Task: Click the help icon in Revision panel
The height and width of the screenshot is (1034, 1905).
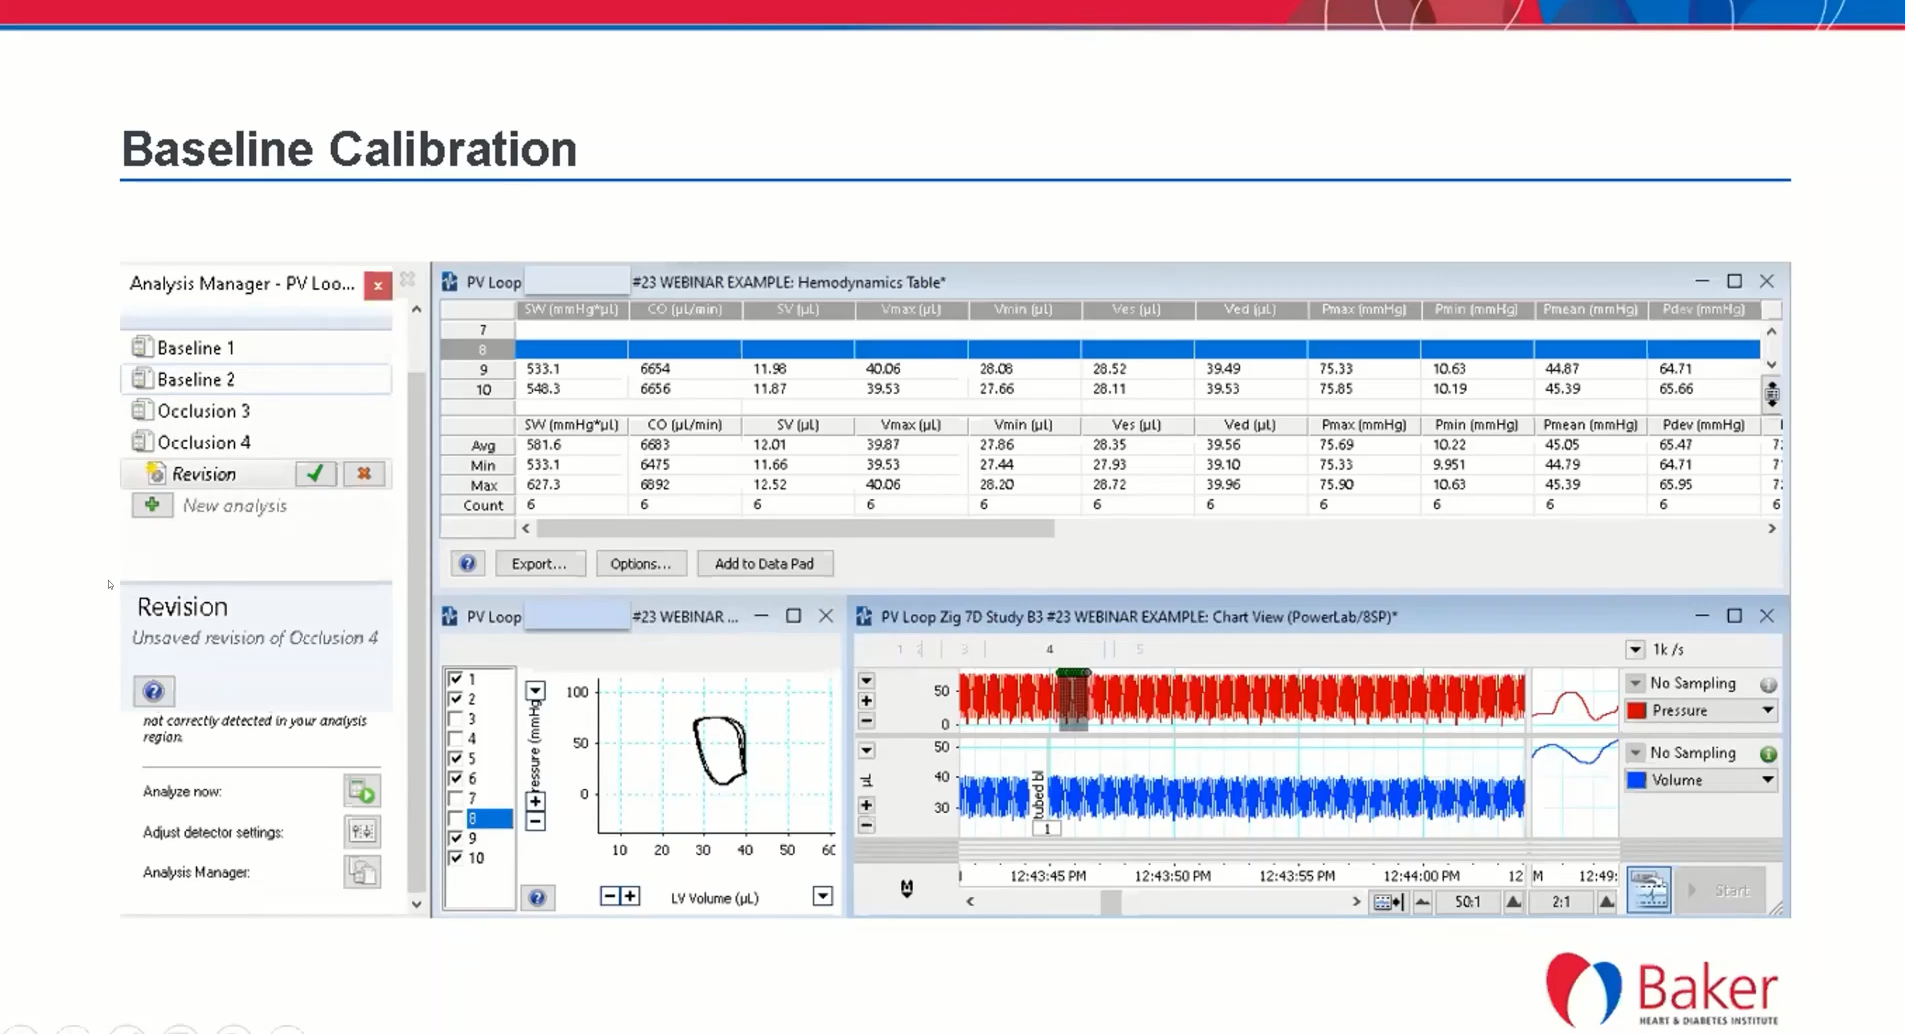Action: [153, 691]
